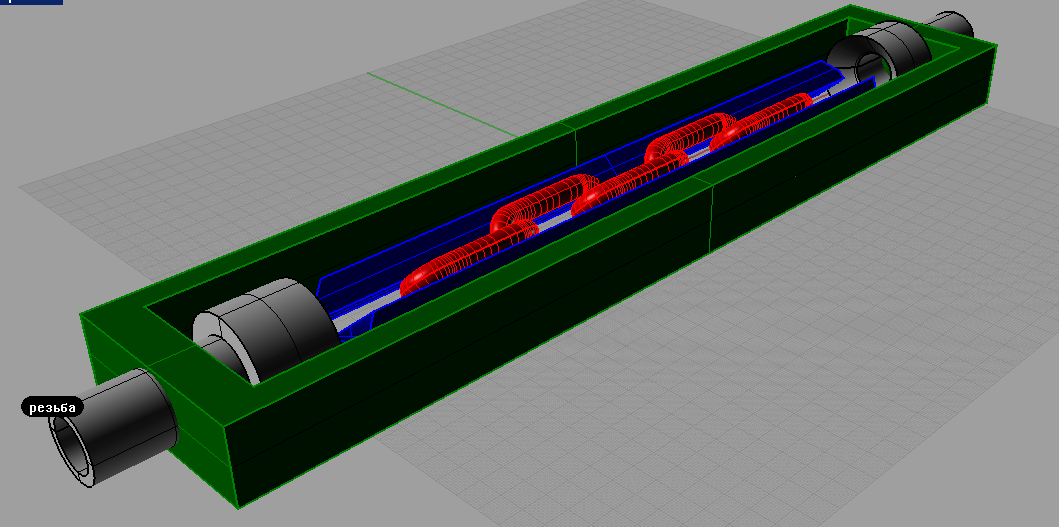The height and width of the screenshot is (527, 1059).
Task: Pick the threaded pipe beside the "резьба" label
Action: coord(111,427)
